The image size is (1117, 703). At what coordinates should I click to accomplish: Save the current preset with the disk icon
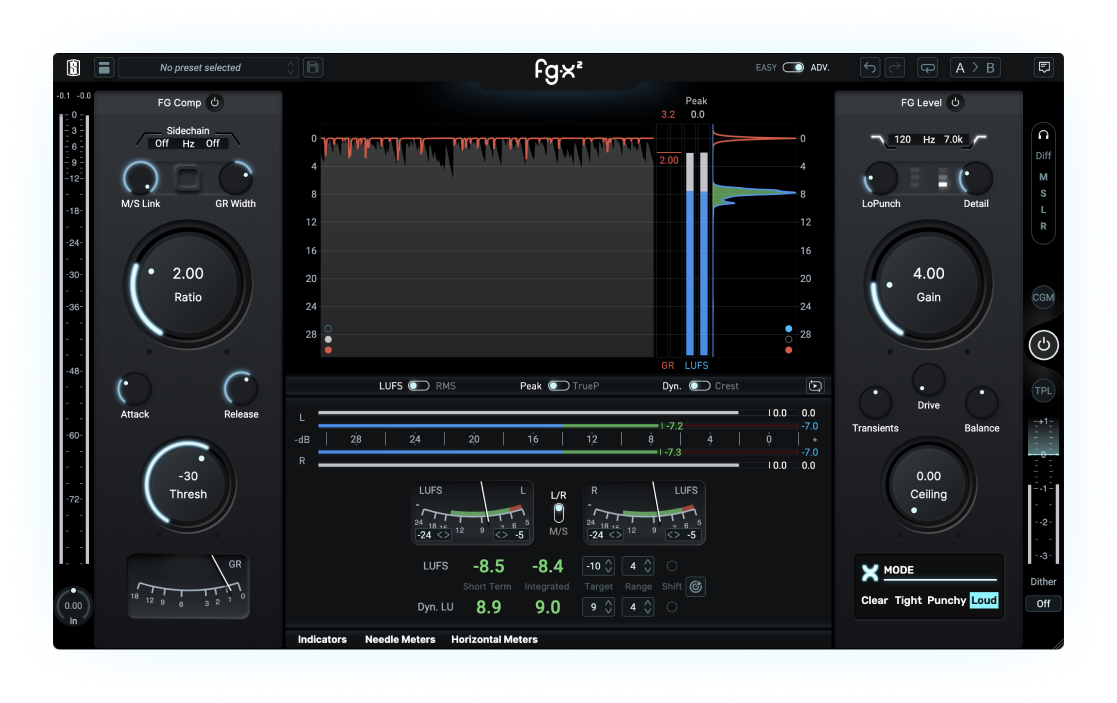[x=313, y=68]
